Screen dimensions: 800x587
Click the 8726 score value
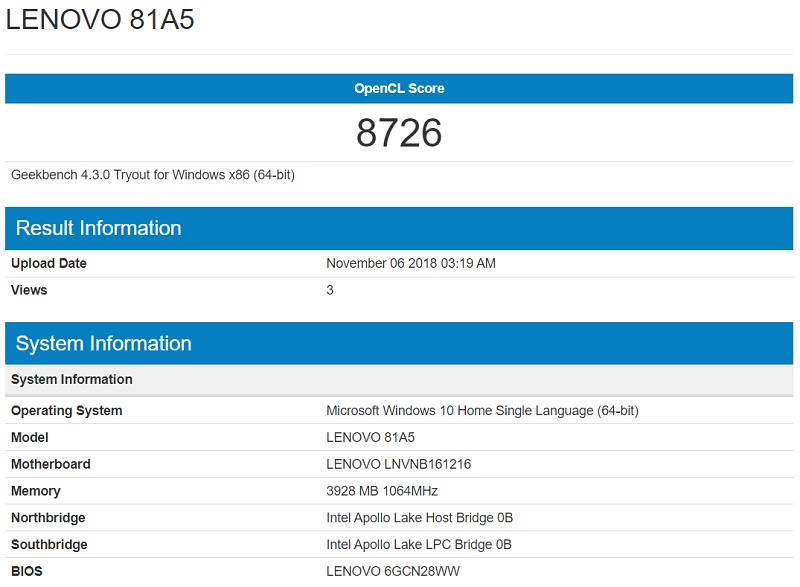(x=400, y=130)
